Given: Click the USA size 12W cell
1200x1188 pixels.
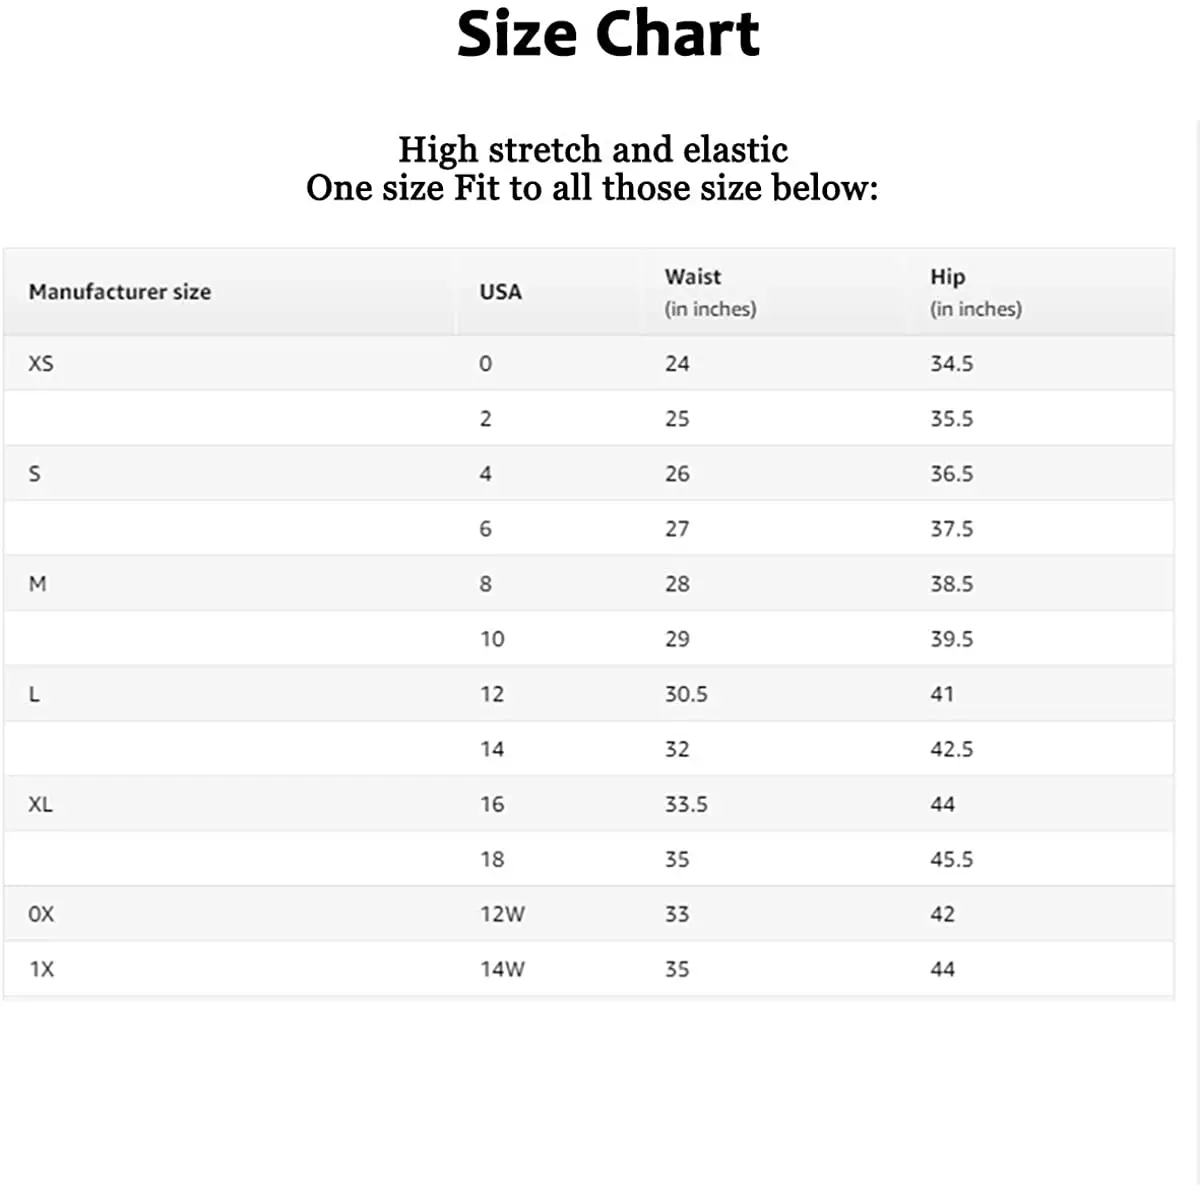Looking at the screenshot, I should pyautogui.click(x=502, y=914).
